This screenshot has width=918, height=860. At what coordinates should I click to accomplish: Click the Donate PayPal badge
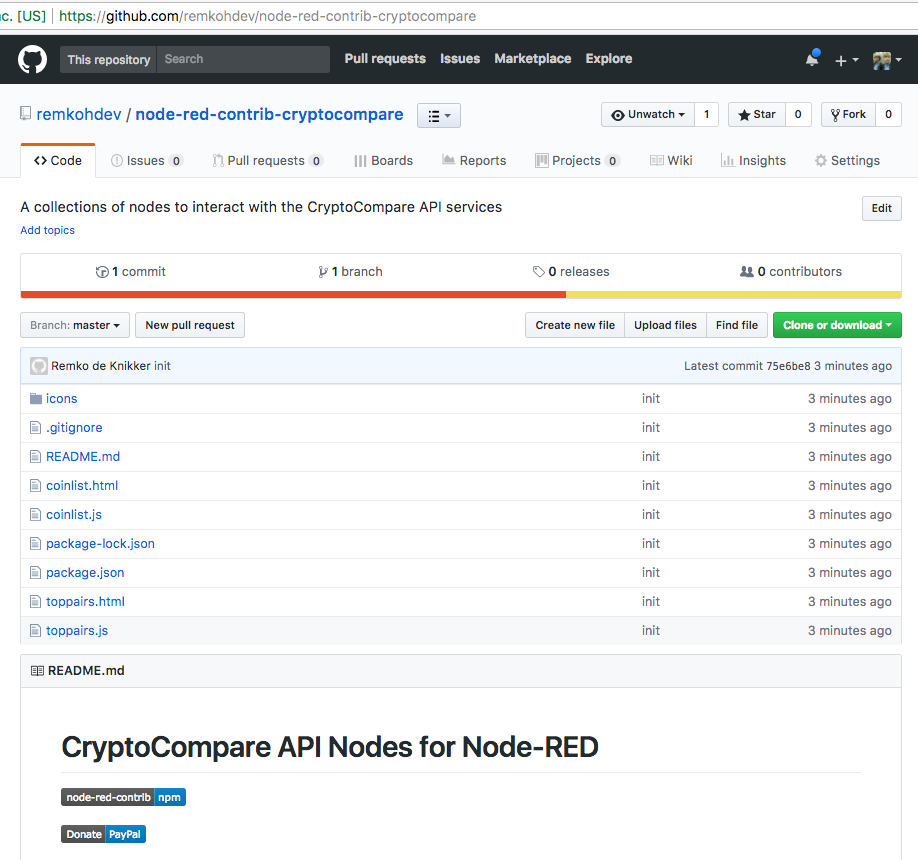[x=104, y=834]
